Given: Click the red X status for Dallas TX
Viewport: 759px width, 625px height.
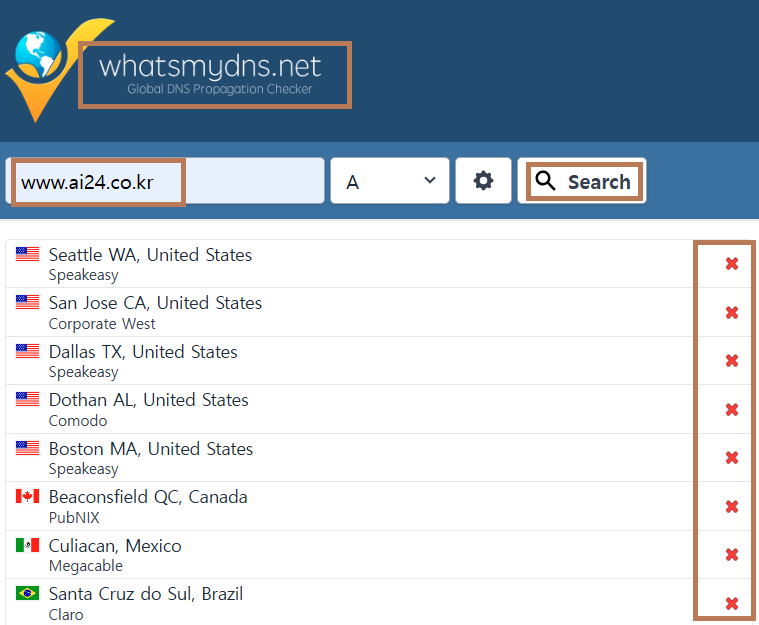Looking at the screenshot, I should (x=731, y=361).
